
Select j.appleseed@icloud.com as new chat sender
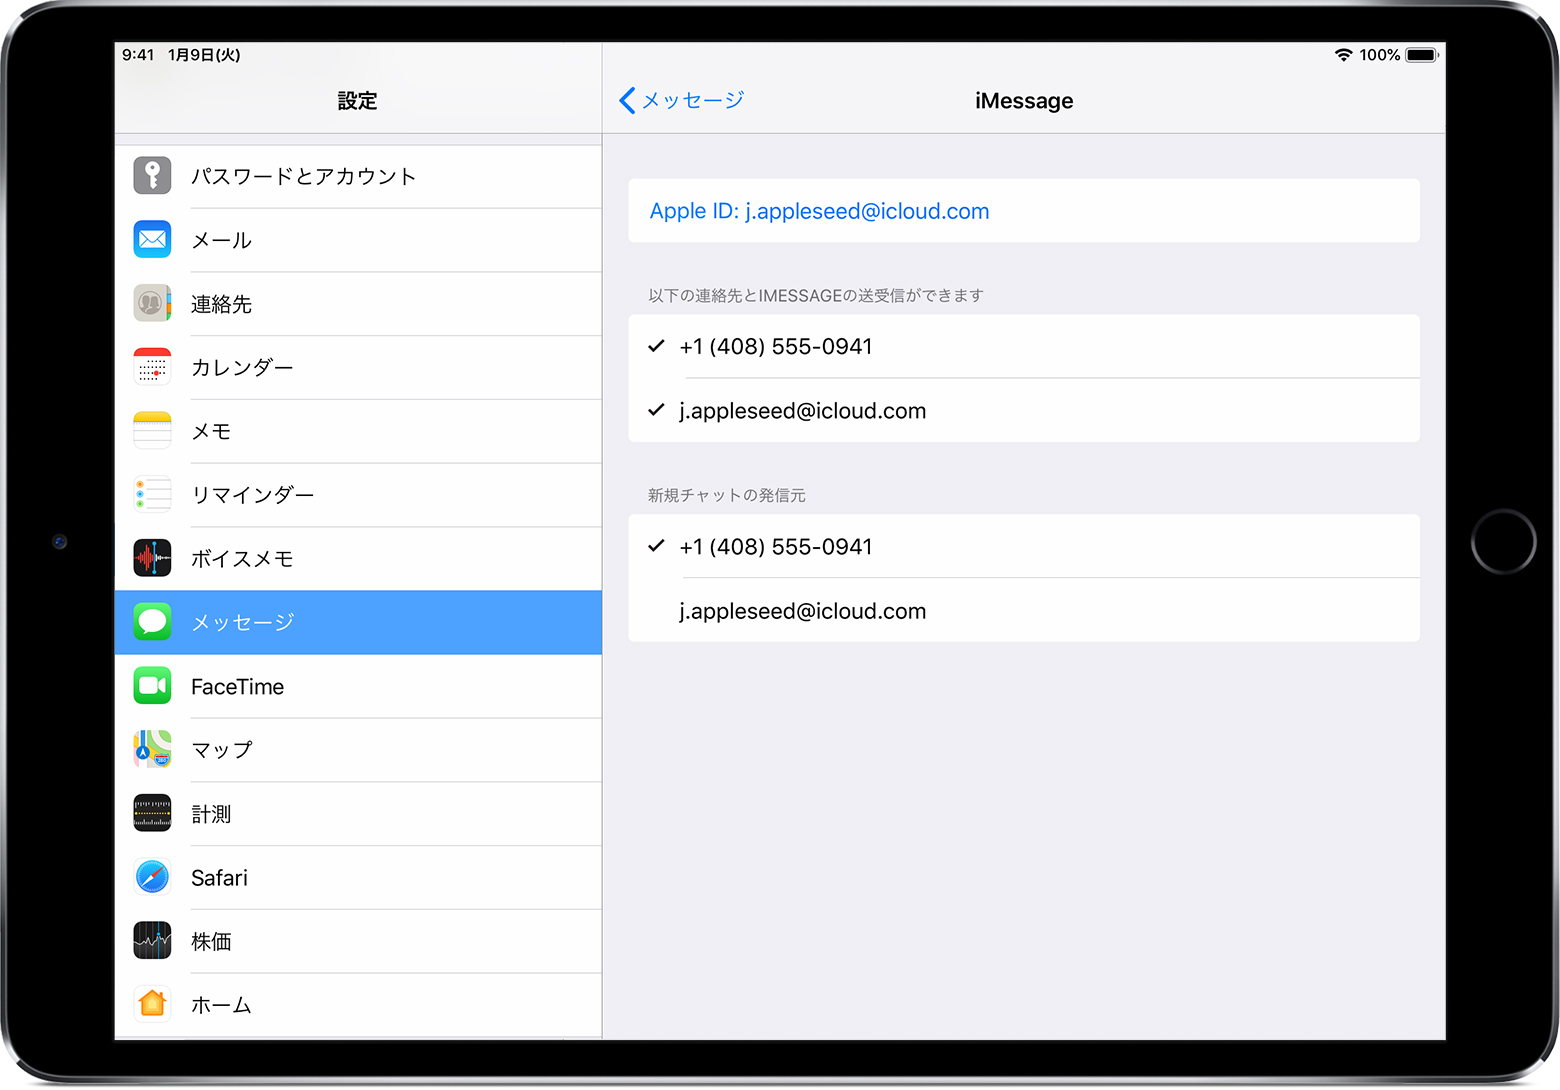(x=1024, y=611)
